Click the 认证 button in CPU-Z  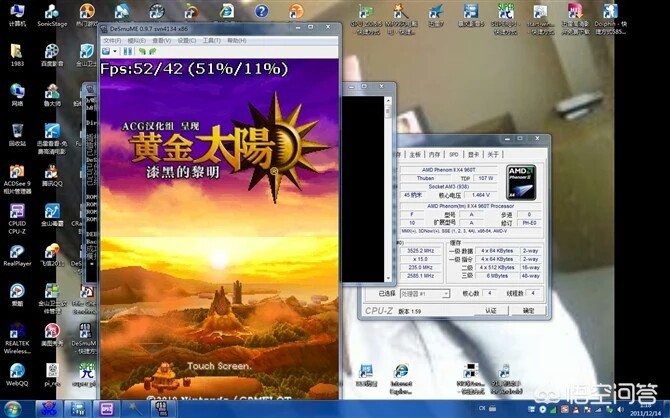tap(491, 311)
